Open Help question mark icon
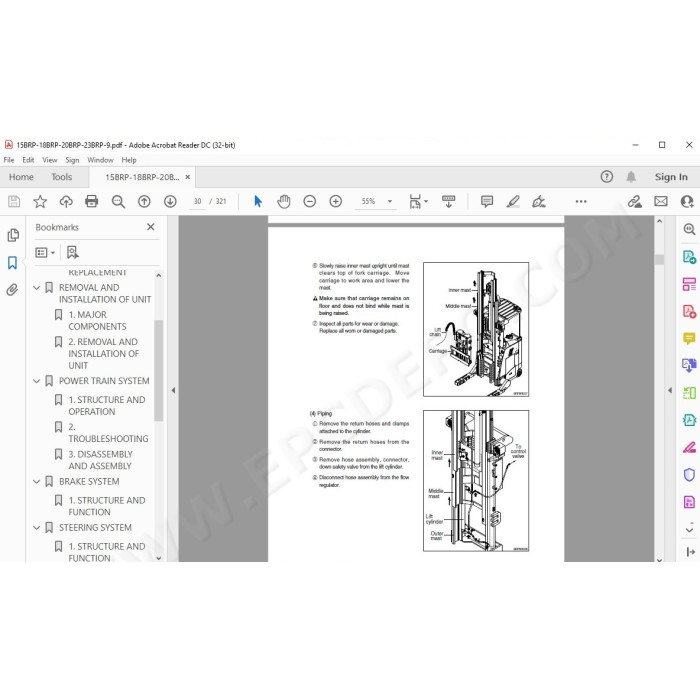The height and width of the screenshot is (700, 700). pyautogui.click(x=607, y=177)
